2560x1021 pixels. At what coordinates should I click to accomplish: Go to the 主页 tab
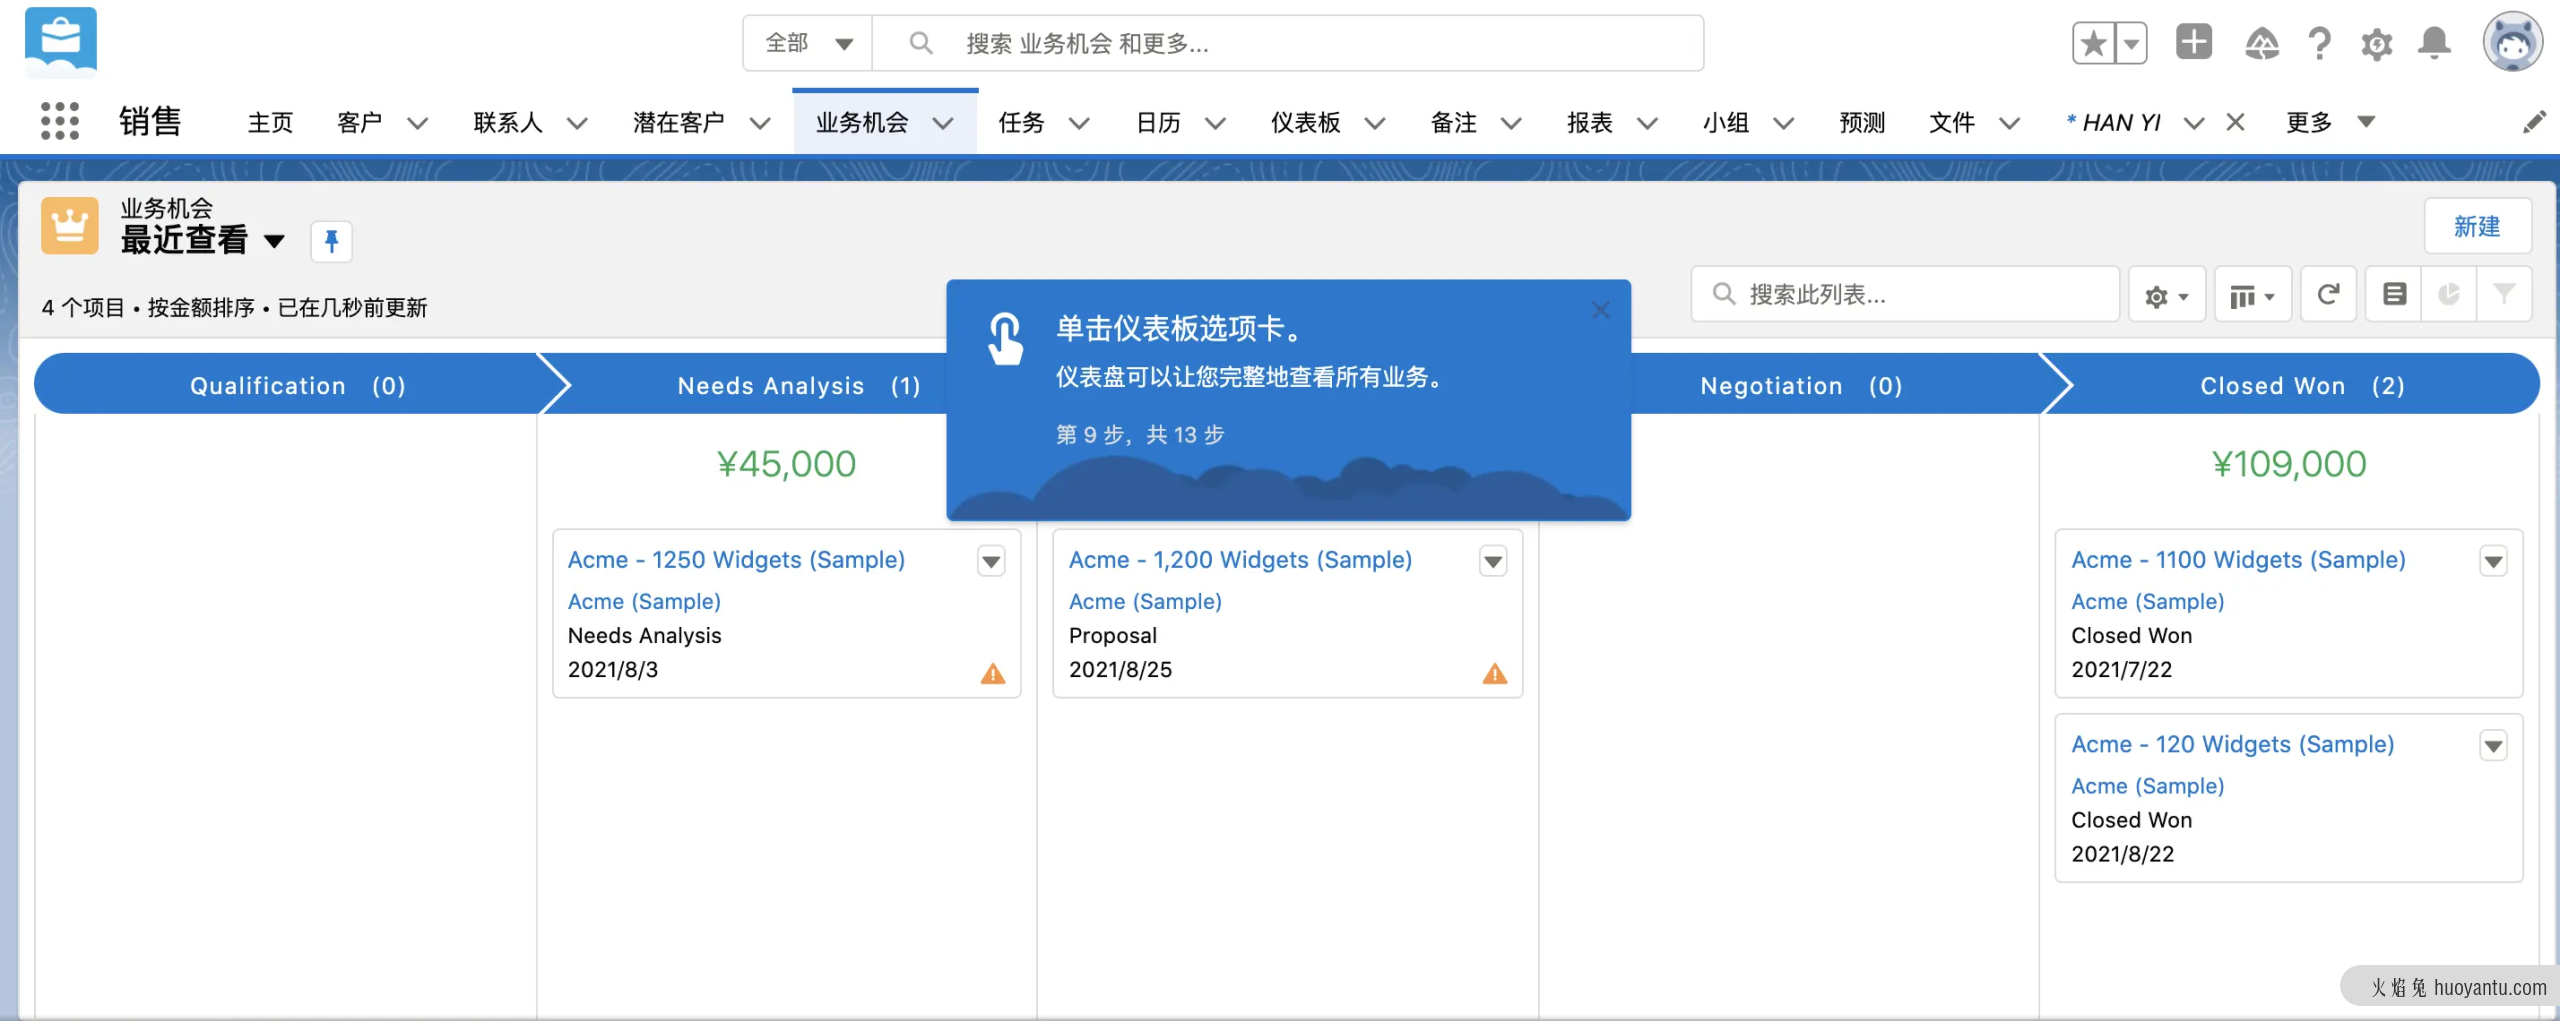coord(270,122)
